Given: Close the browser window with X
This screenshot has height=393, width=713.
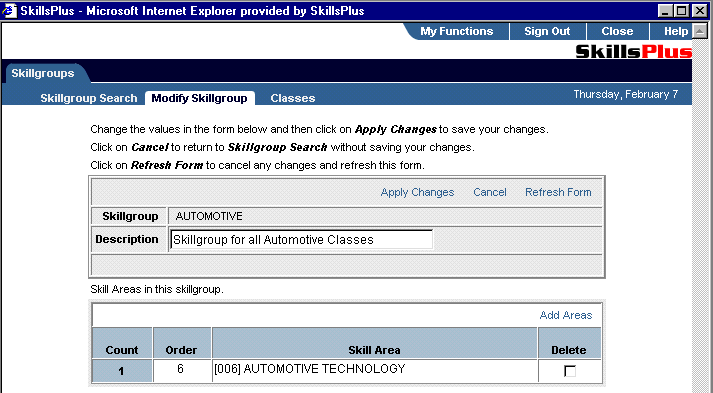Looking at the screenshot, I should (x=699, y=10).
